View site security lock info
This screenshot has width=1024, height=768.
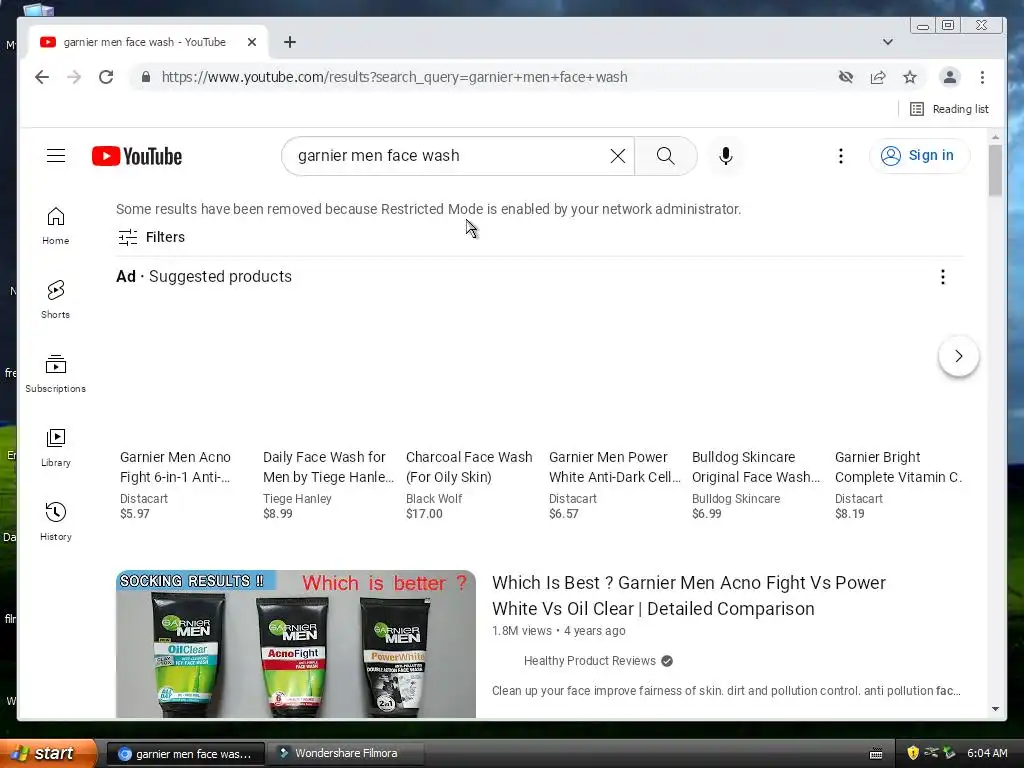pyautogui.click(x=146, y=77)
